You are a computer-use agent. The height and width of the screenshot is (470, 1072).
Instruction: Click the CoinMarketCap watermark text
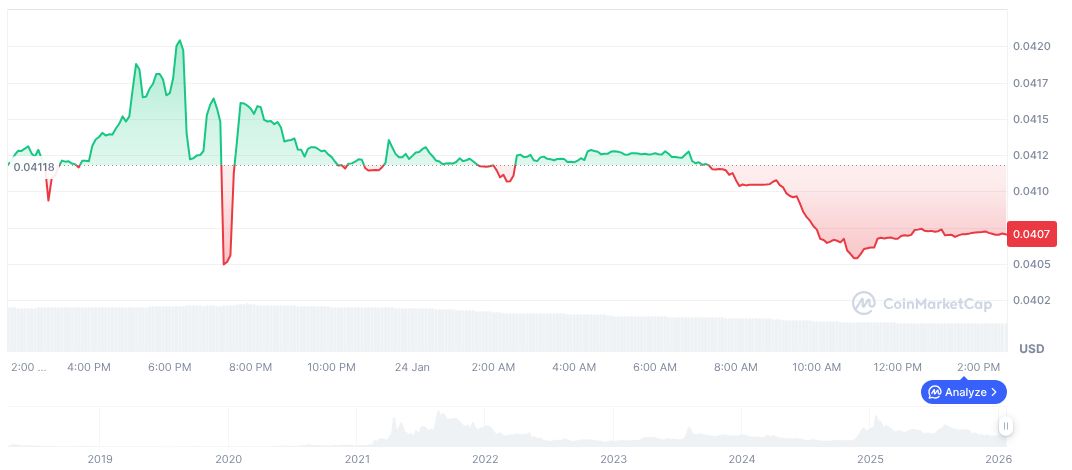pos(936,303)
